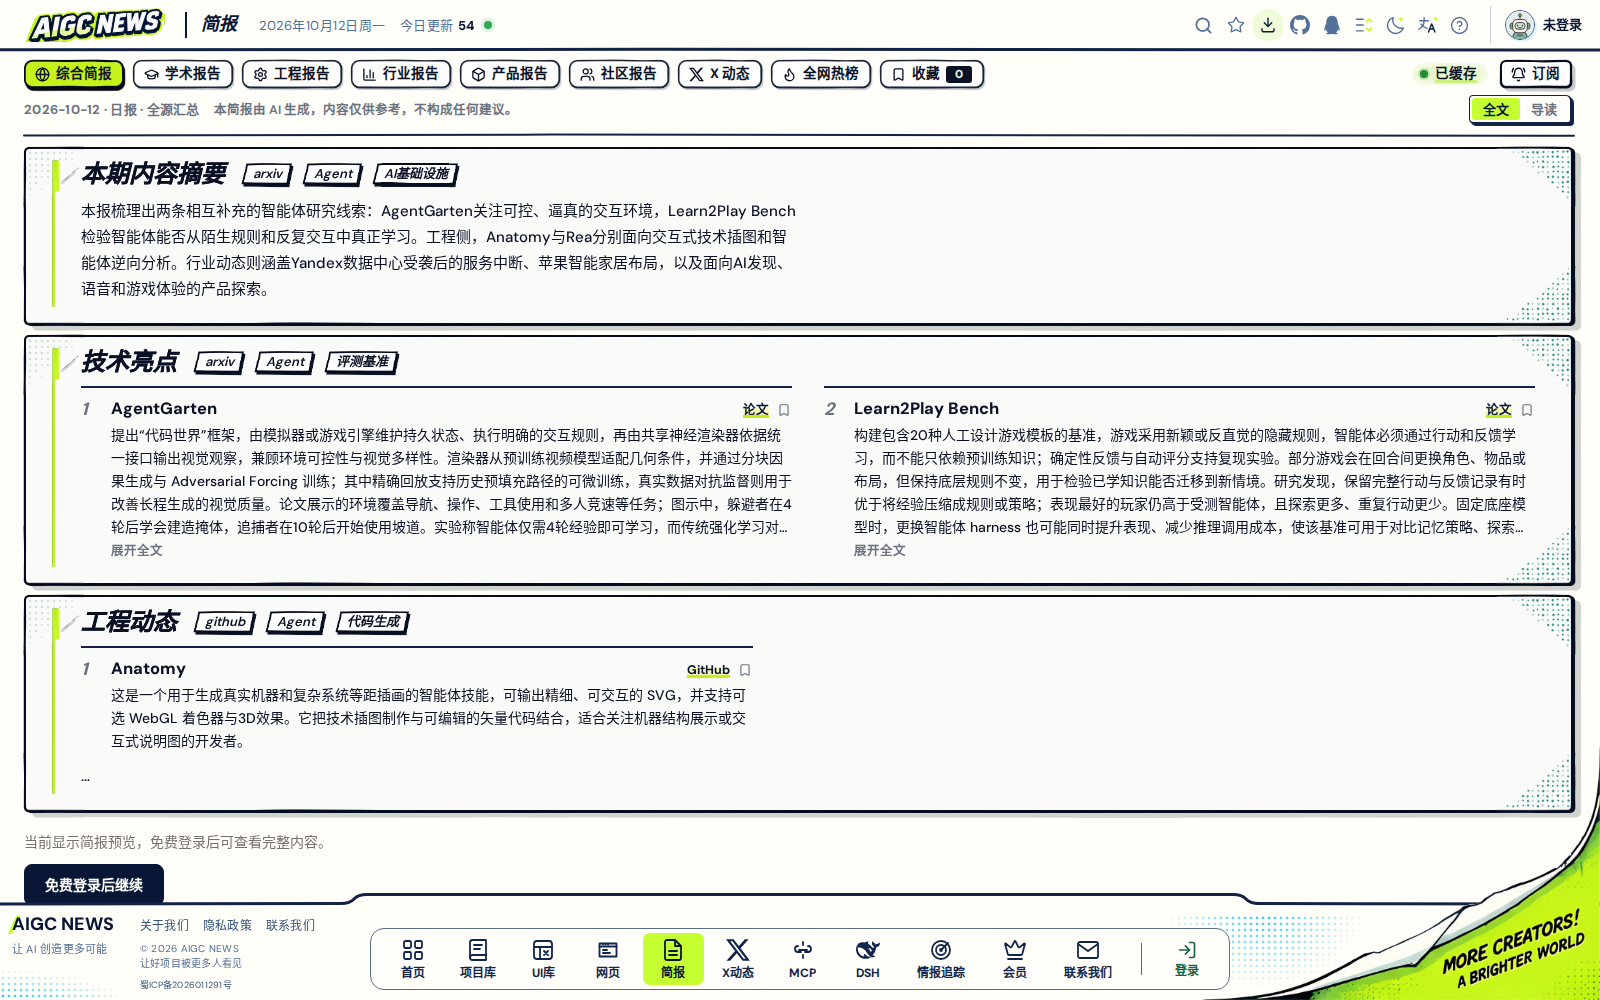Bookmark the AgentGarten item
The height and width of the screenshot is (1000, 1600).
coord(784,410)
